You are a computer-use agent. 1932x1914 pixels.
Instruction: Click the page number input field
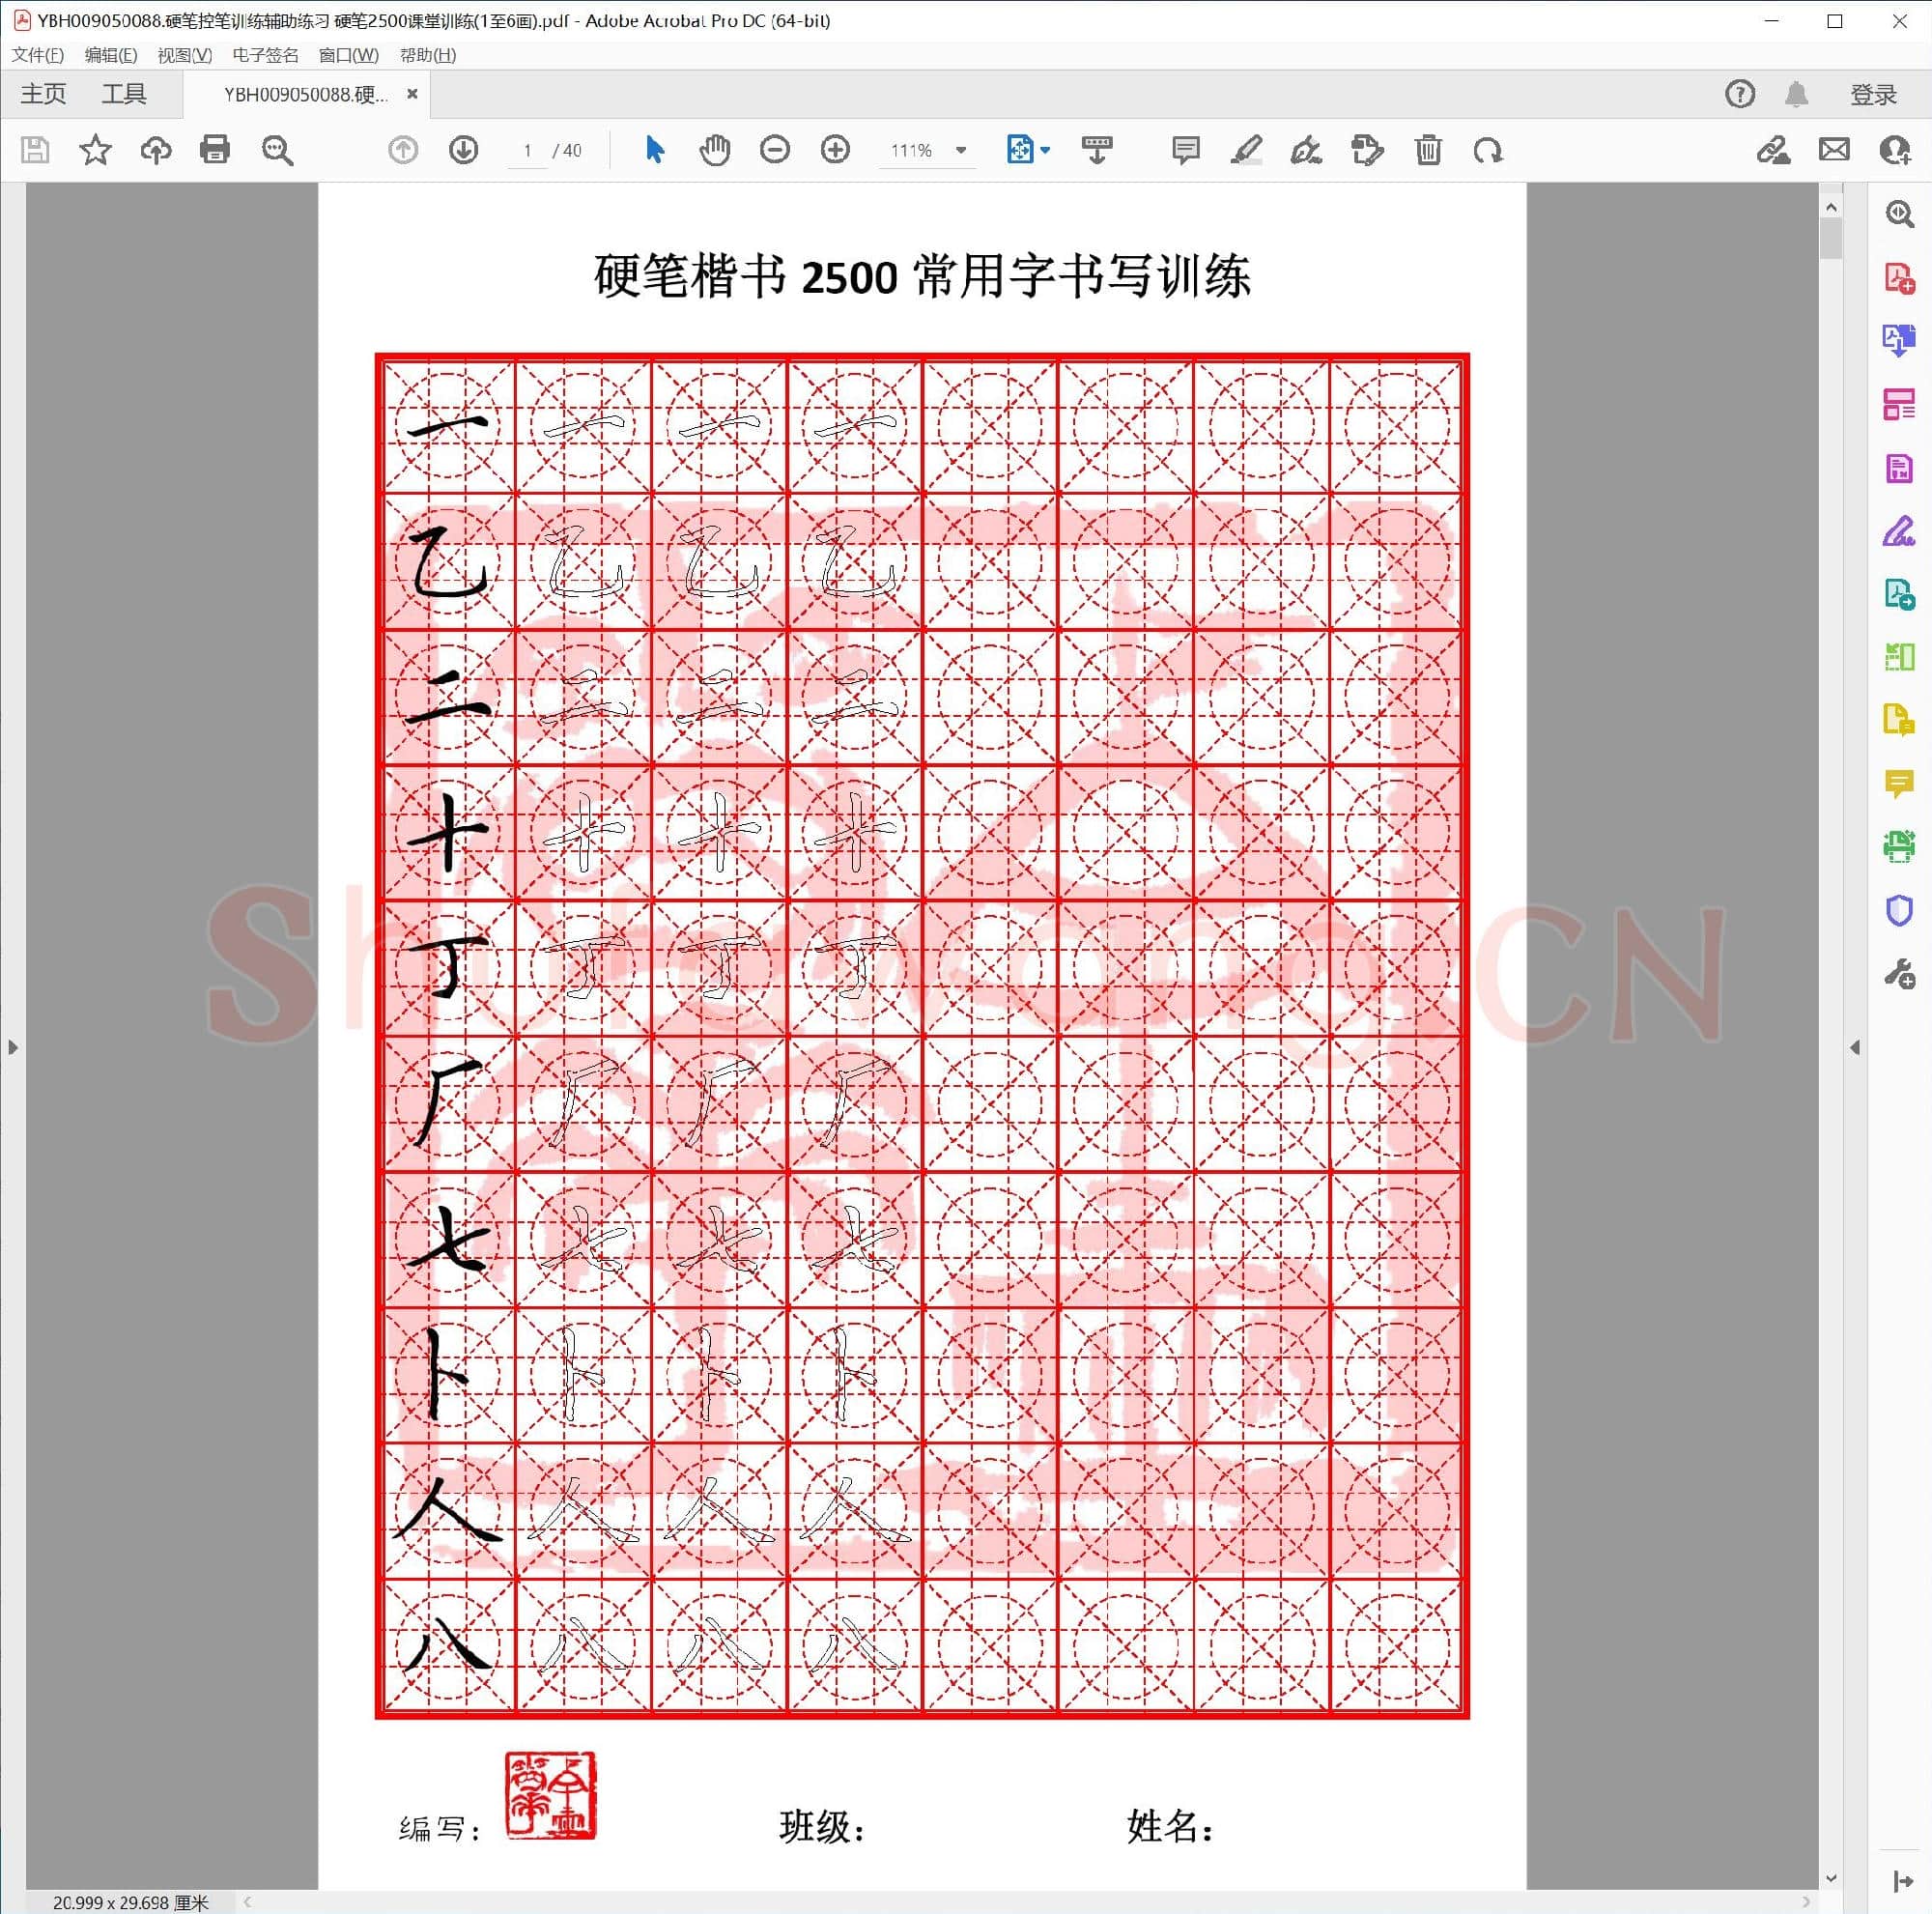529,150
